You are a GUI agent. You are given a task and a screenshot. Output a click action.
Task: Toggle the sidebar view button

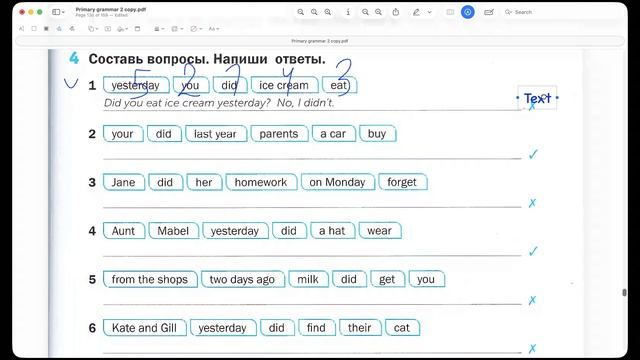(x=56, y=12)
